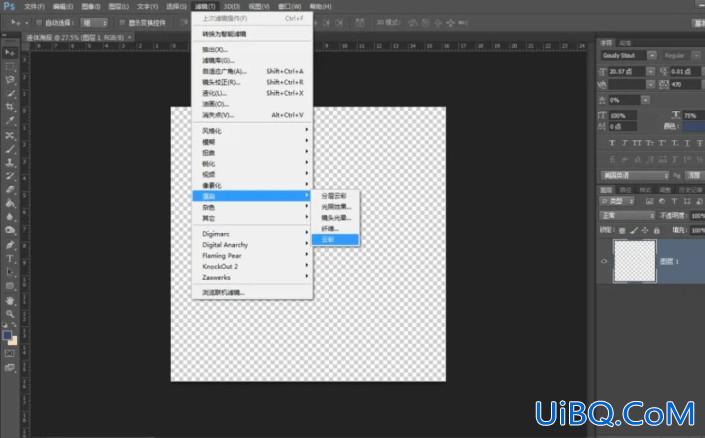Select the Eyedropper tool
The image size is (705, 438).
click(9, 121)
